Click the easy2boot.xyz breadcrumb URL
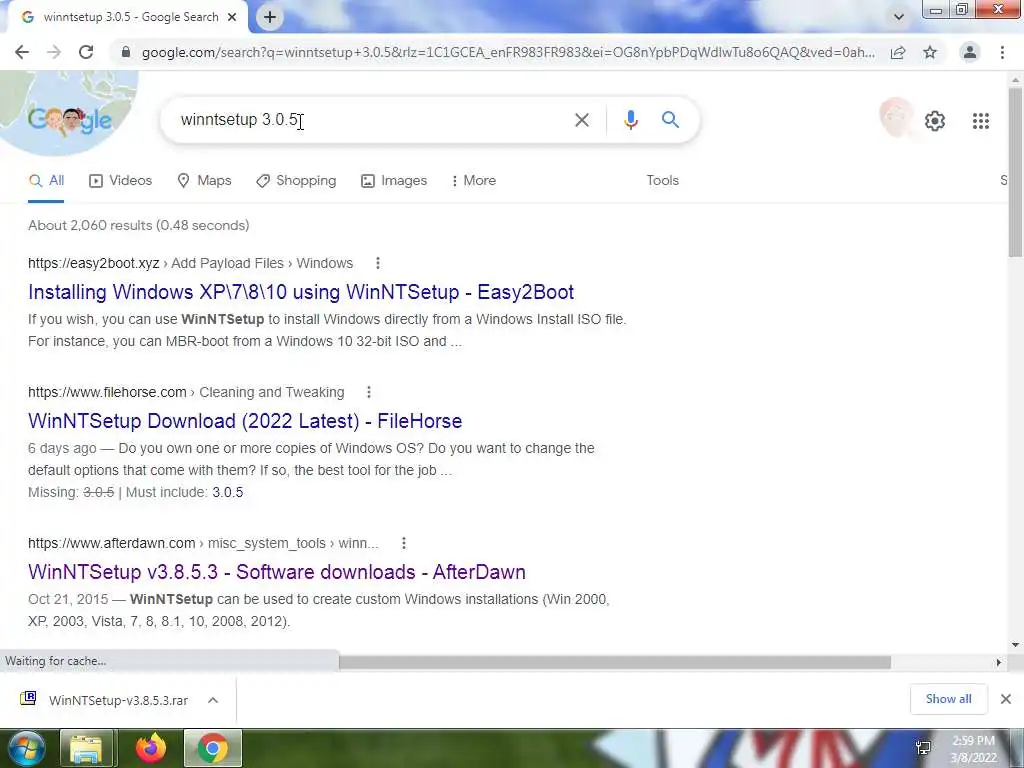 coord(190,263)
